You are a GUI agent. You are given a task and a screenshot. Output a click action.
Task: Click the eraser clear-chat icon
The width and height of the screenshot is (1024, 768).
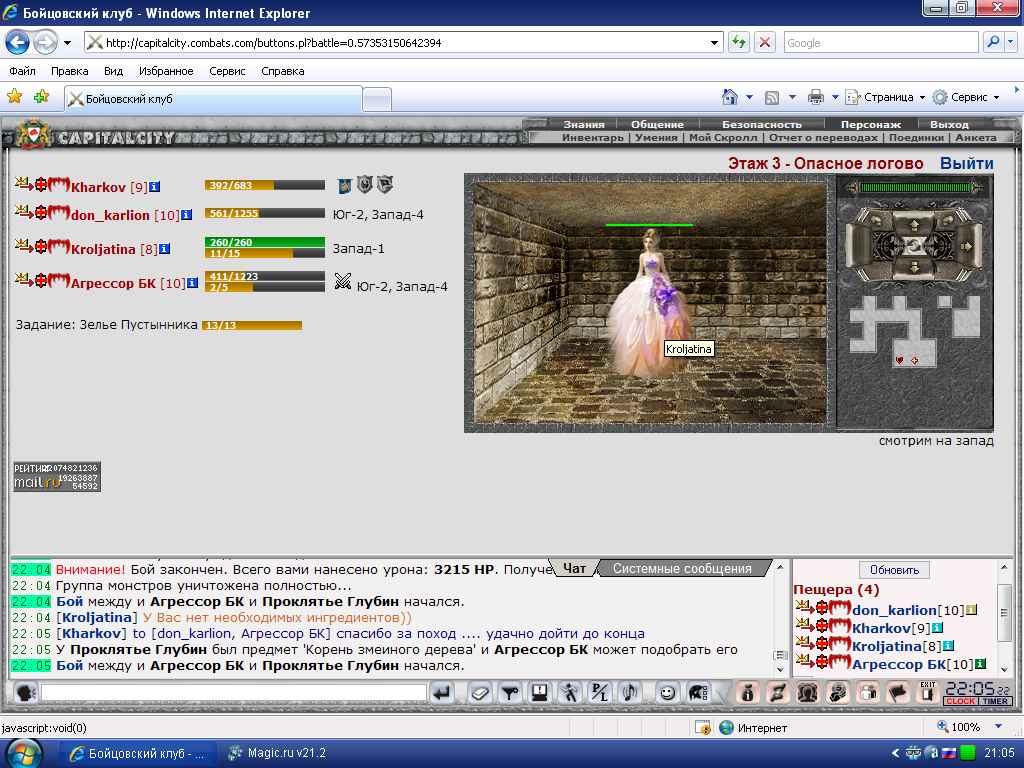pos(480,692)
